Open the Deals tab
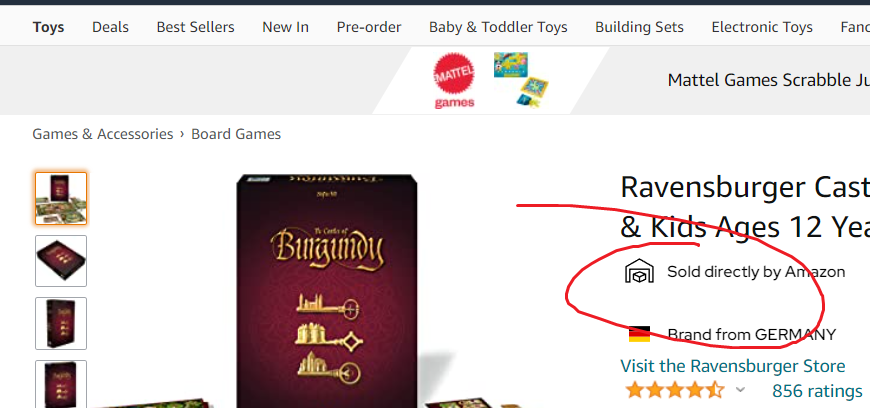 tap(110, 27)
